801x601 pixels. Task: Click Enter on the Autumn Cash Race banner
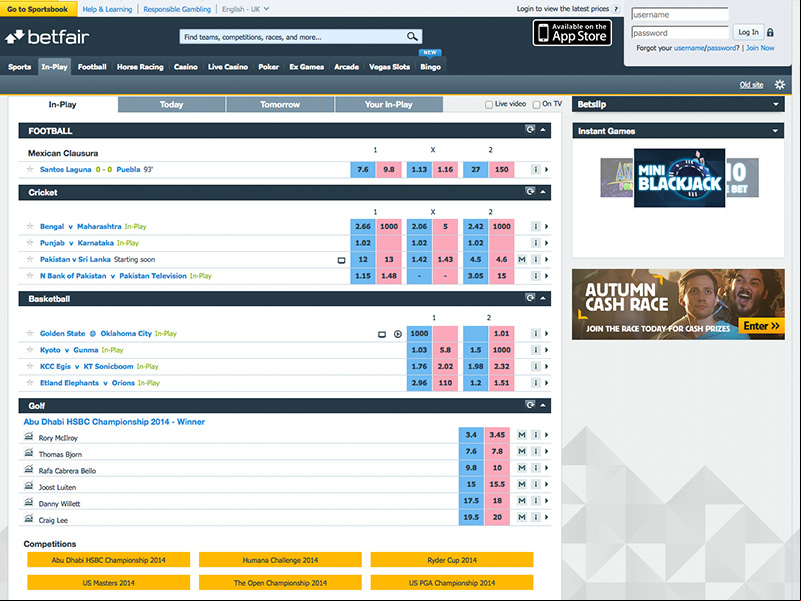(761, 326)
